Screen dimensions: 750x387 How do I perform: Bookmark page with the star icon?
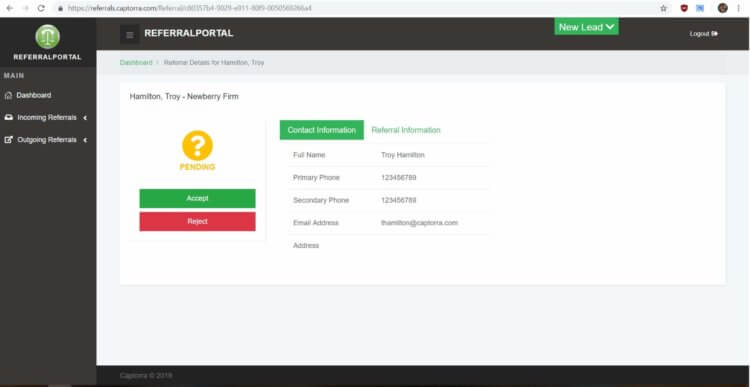point(663,8)
